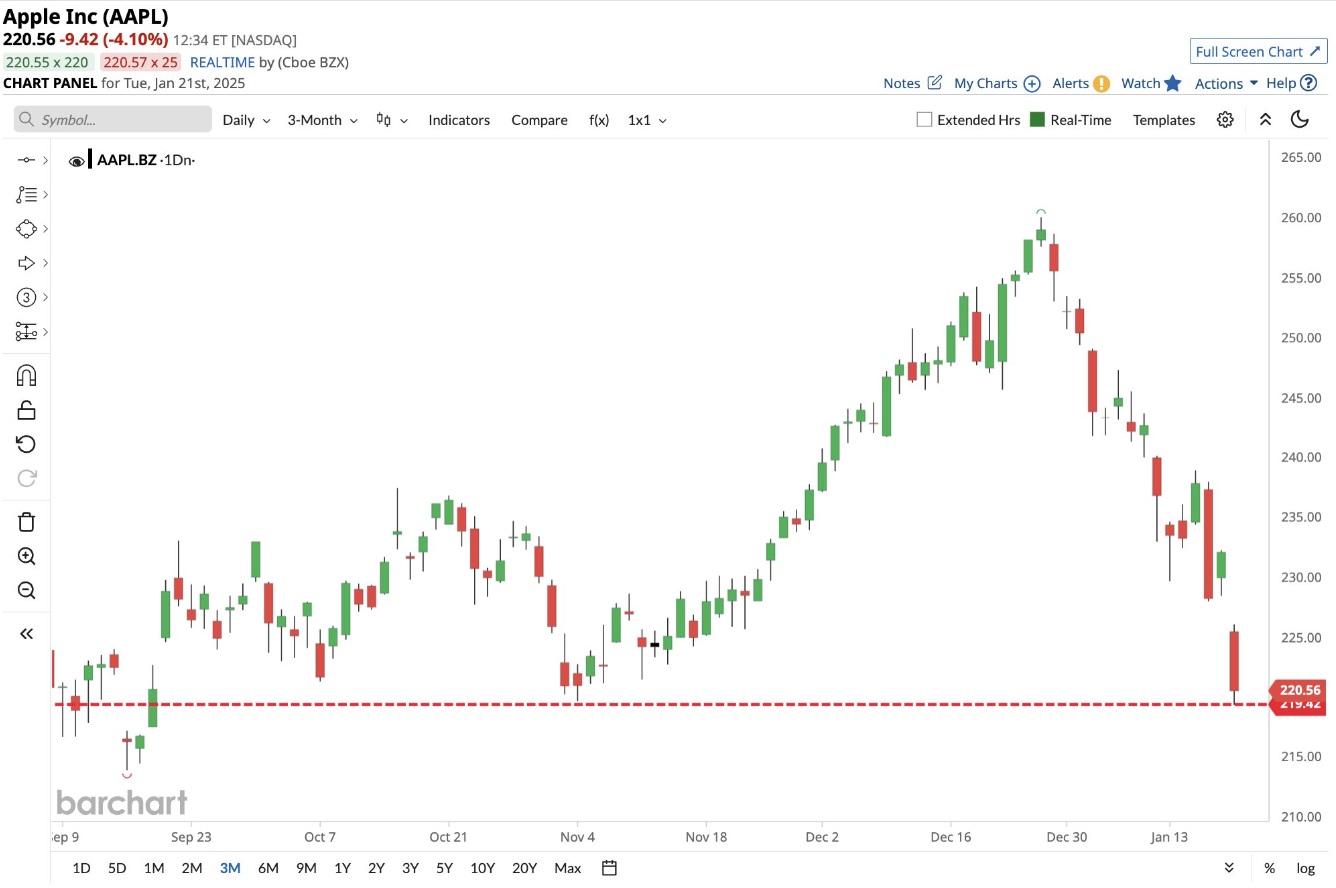Open the f(x) expressions menu

599,120
